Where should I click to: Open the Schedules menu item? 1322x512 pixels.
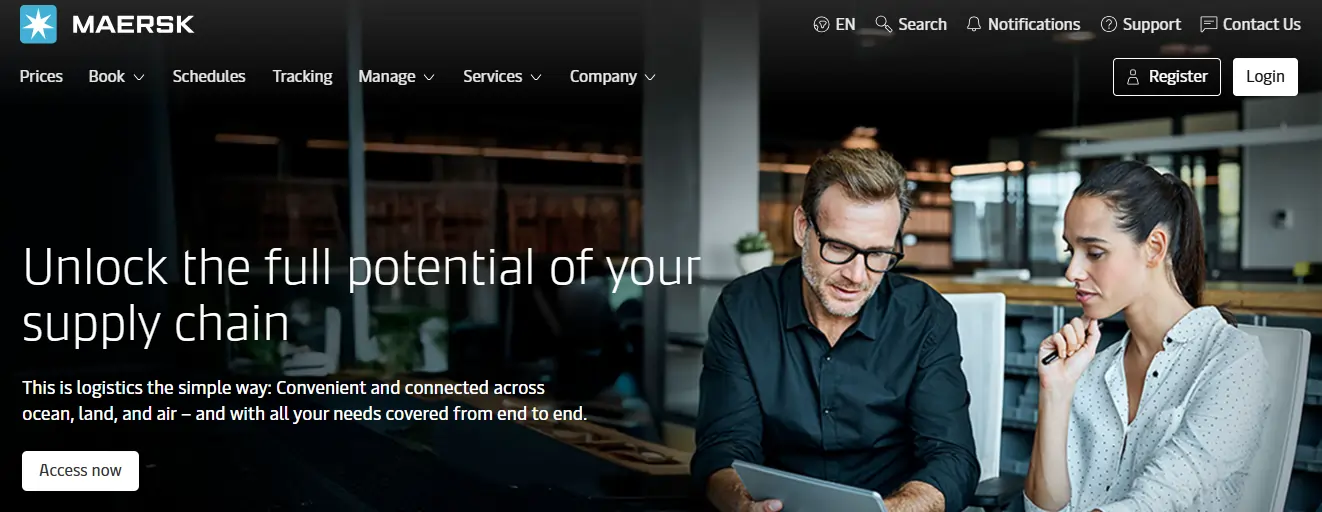pyautogui.click(x=209, y=77)
